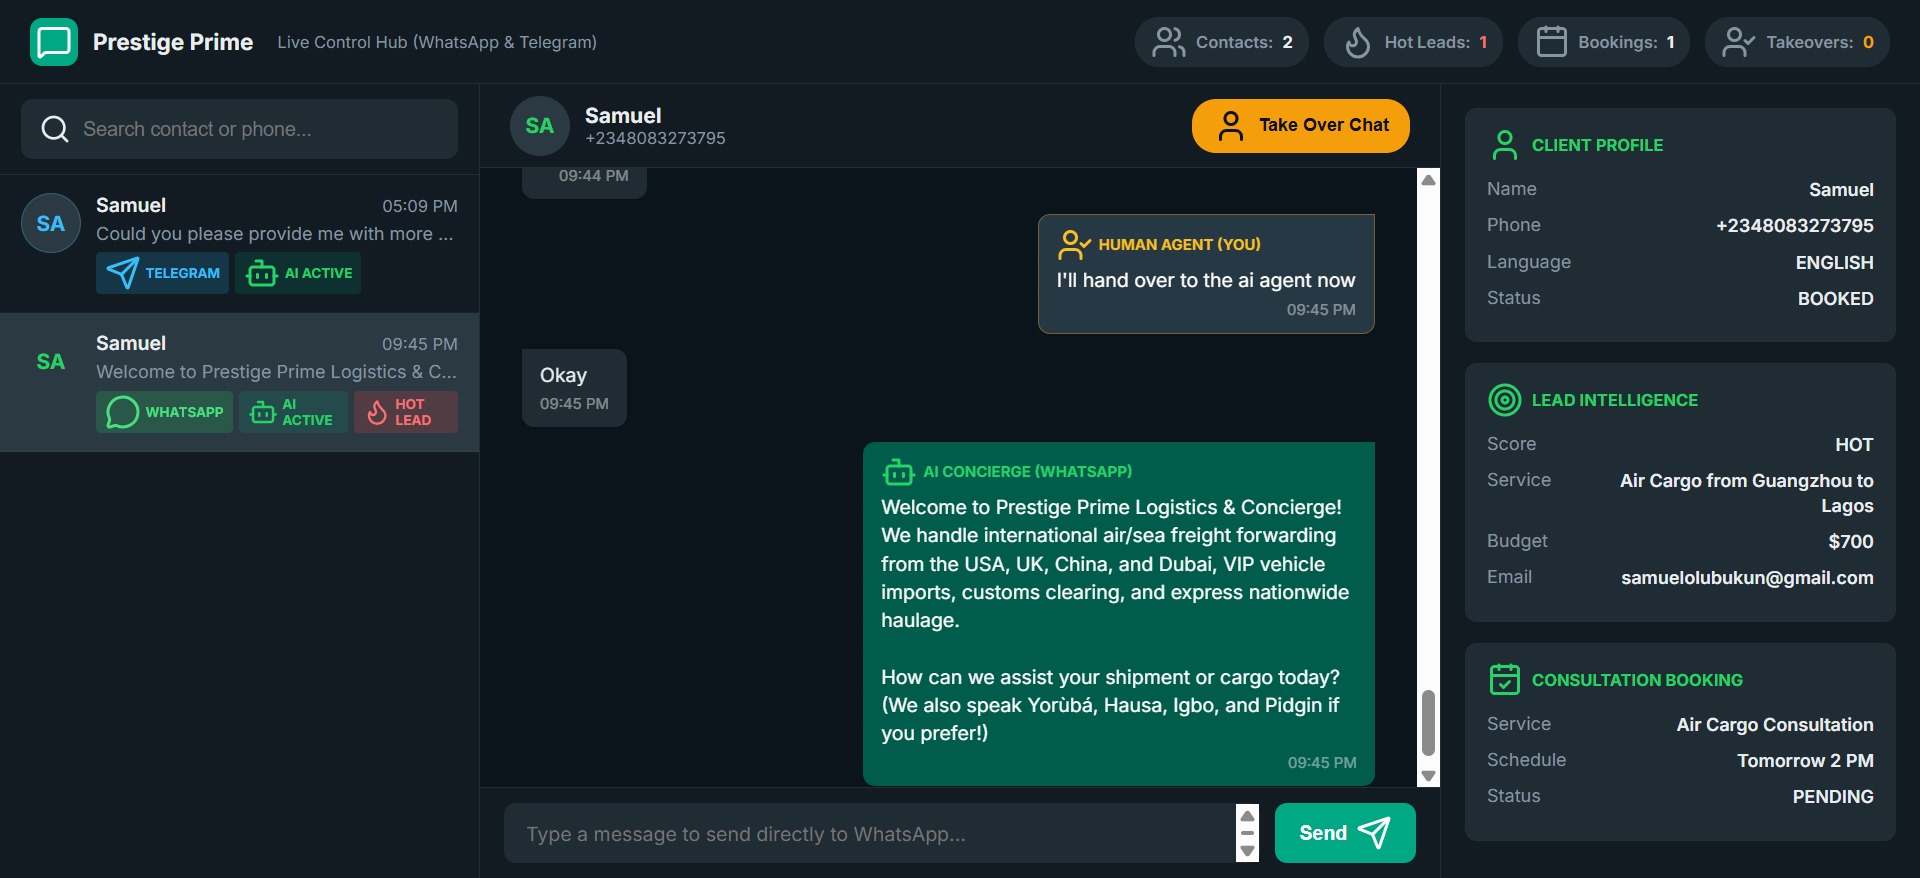Click the chat scrollbar down arrow
1920x878 pixels.
pyautogui.click(x=1428, y=776)
